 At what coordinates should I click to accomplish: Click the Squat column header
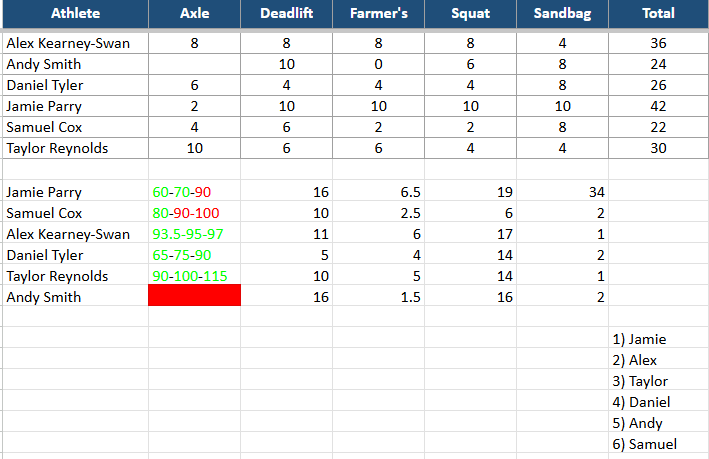pos(470,14)
